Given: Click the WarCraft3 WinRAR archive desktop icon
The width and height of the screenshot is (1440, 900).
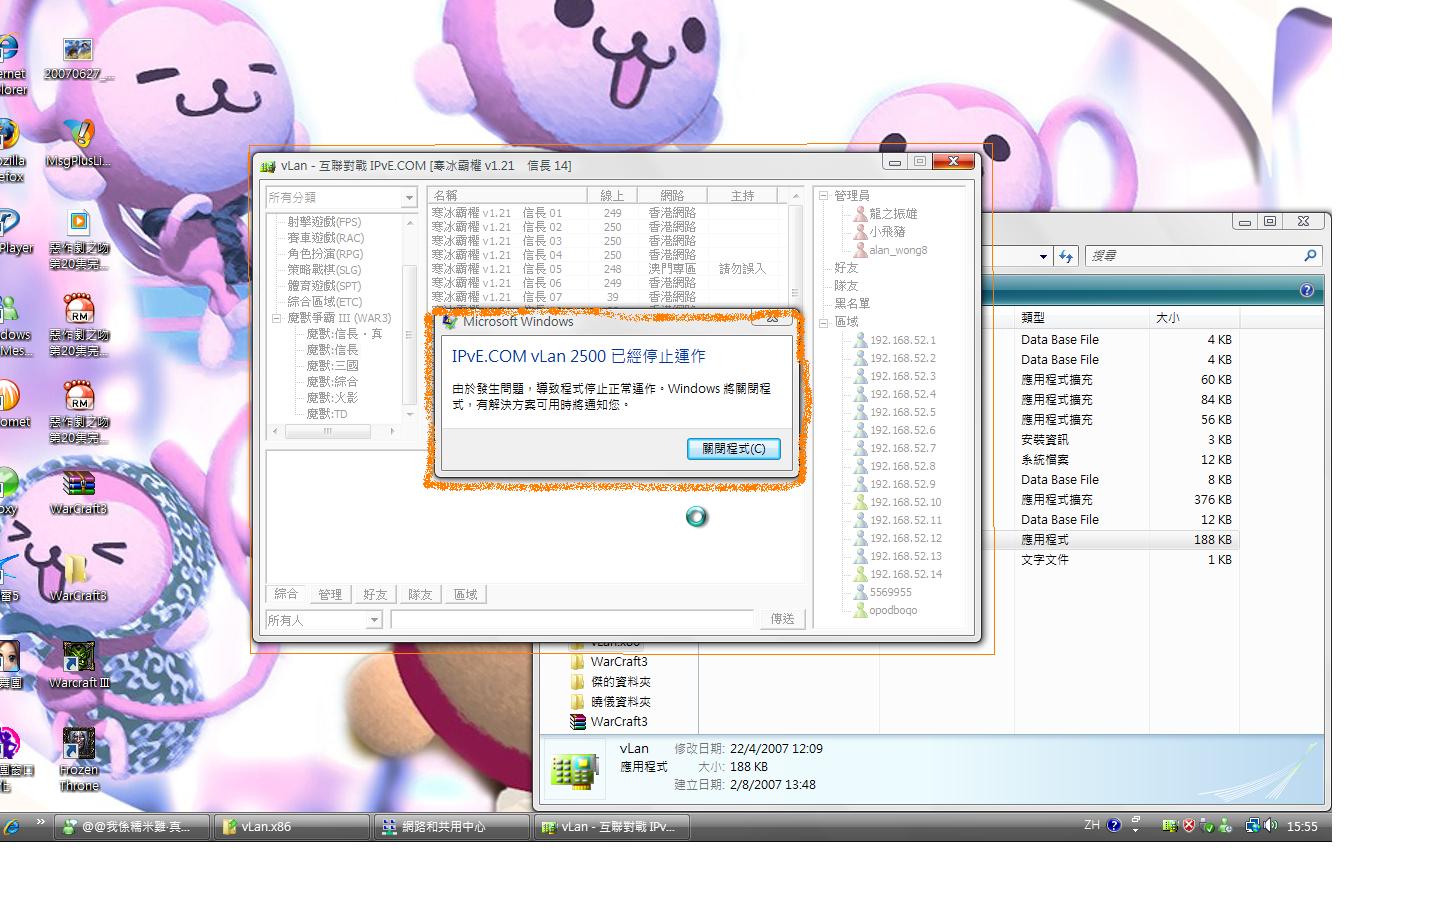Looking at the screenshot, I should (x=78, y=484).
